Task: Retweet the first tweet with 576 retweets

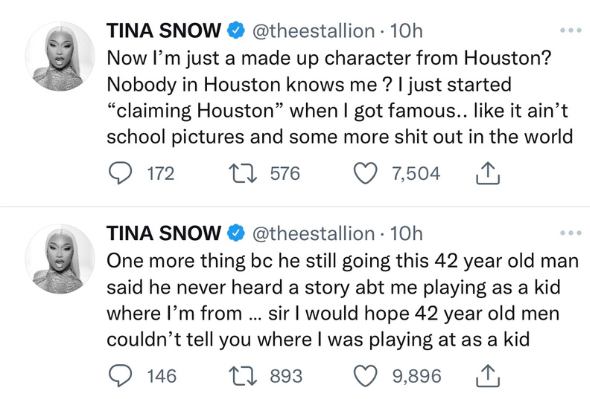Action: point(243,173)
